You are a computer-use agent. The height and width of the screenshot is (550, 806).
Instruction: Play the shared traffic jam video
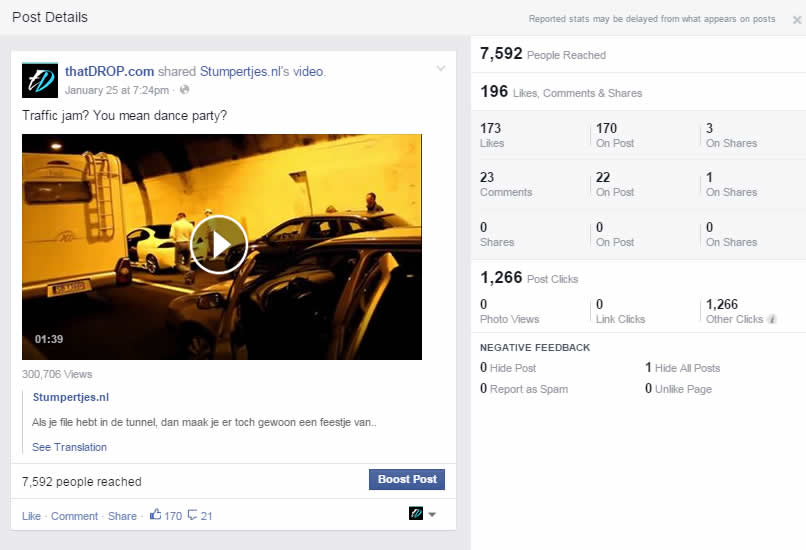click(219, 245)
